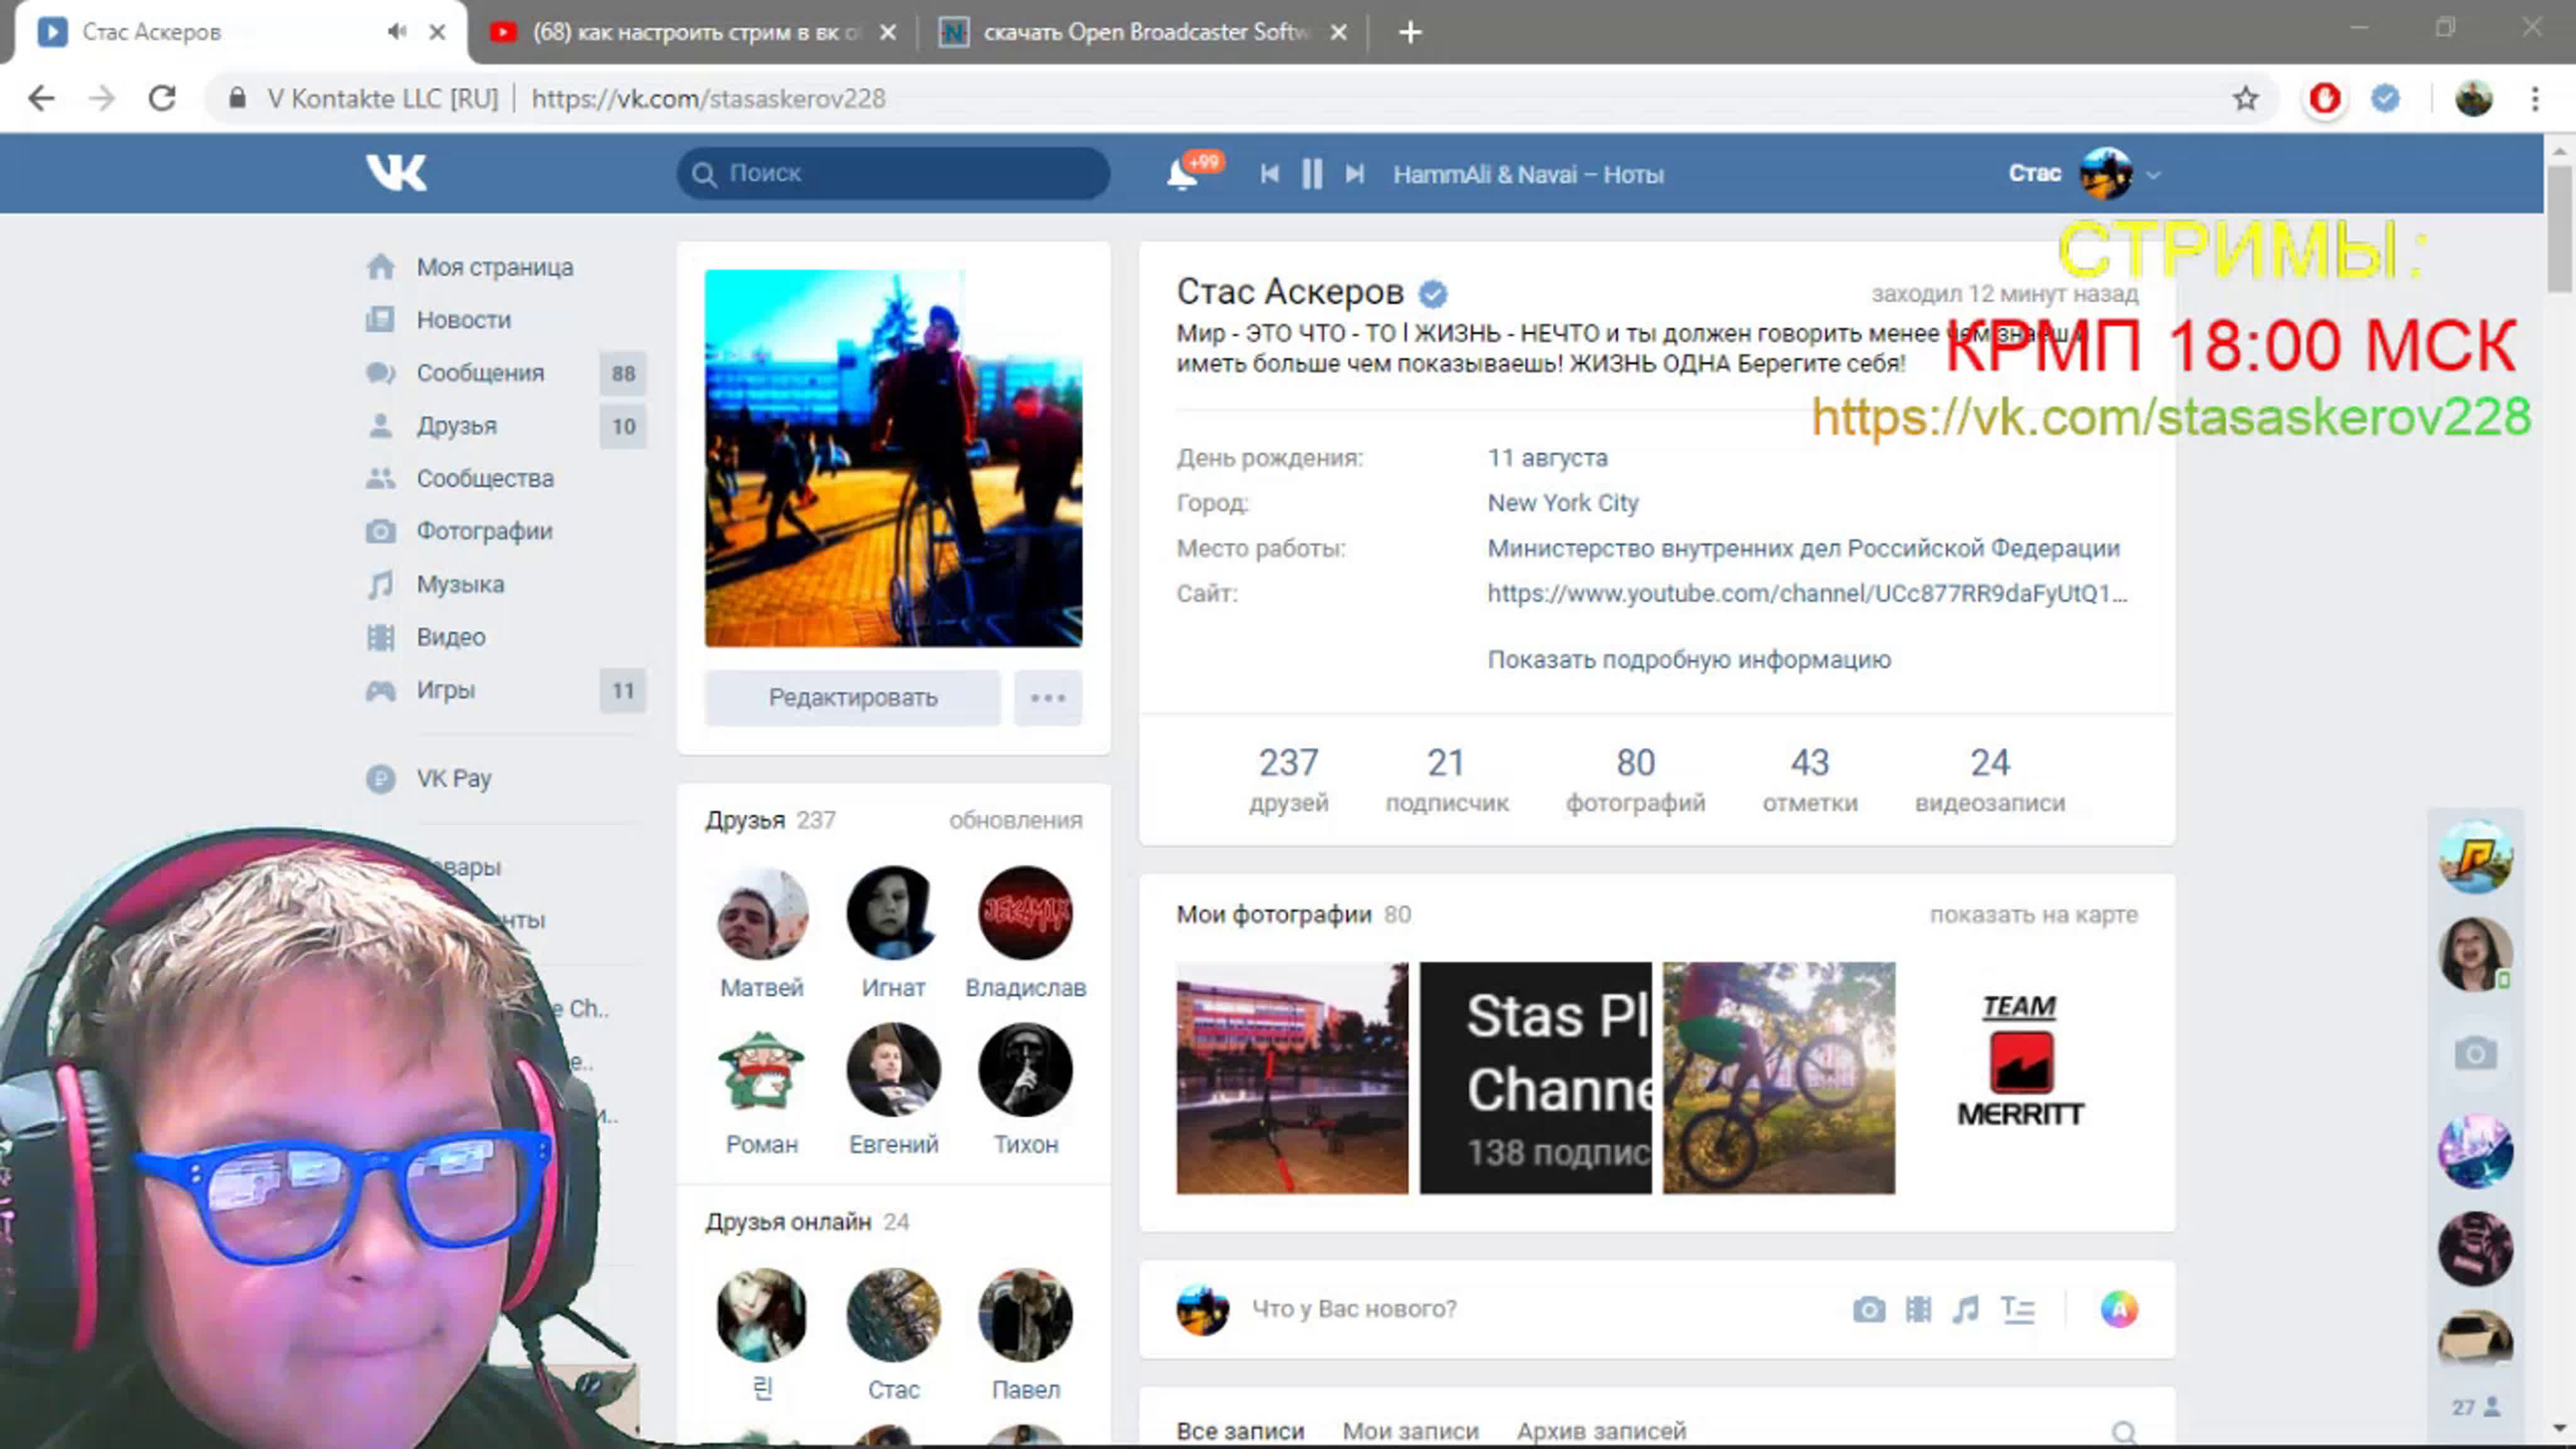
Task: Click the Что у Вас нового post field
Action: (1540, 1309)
